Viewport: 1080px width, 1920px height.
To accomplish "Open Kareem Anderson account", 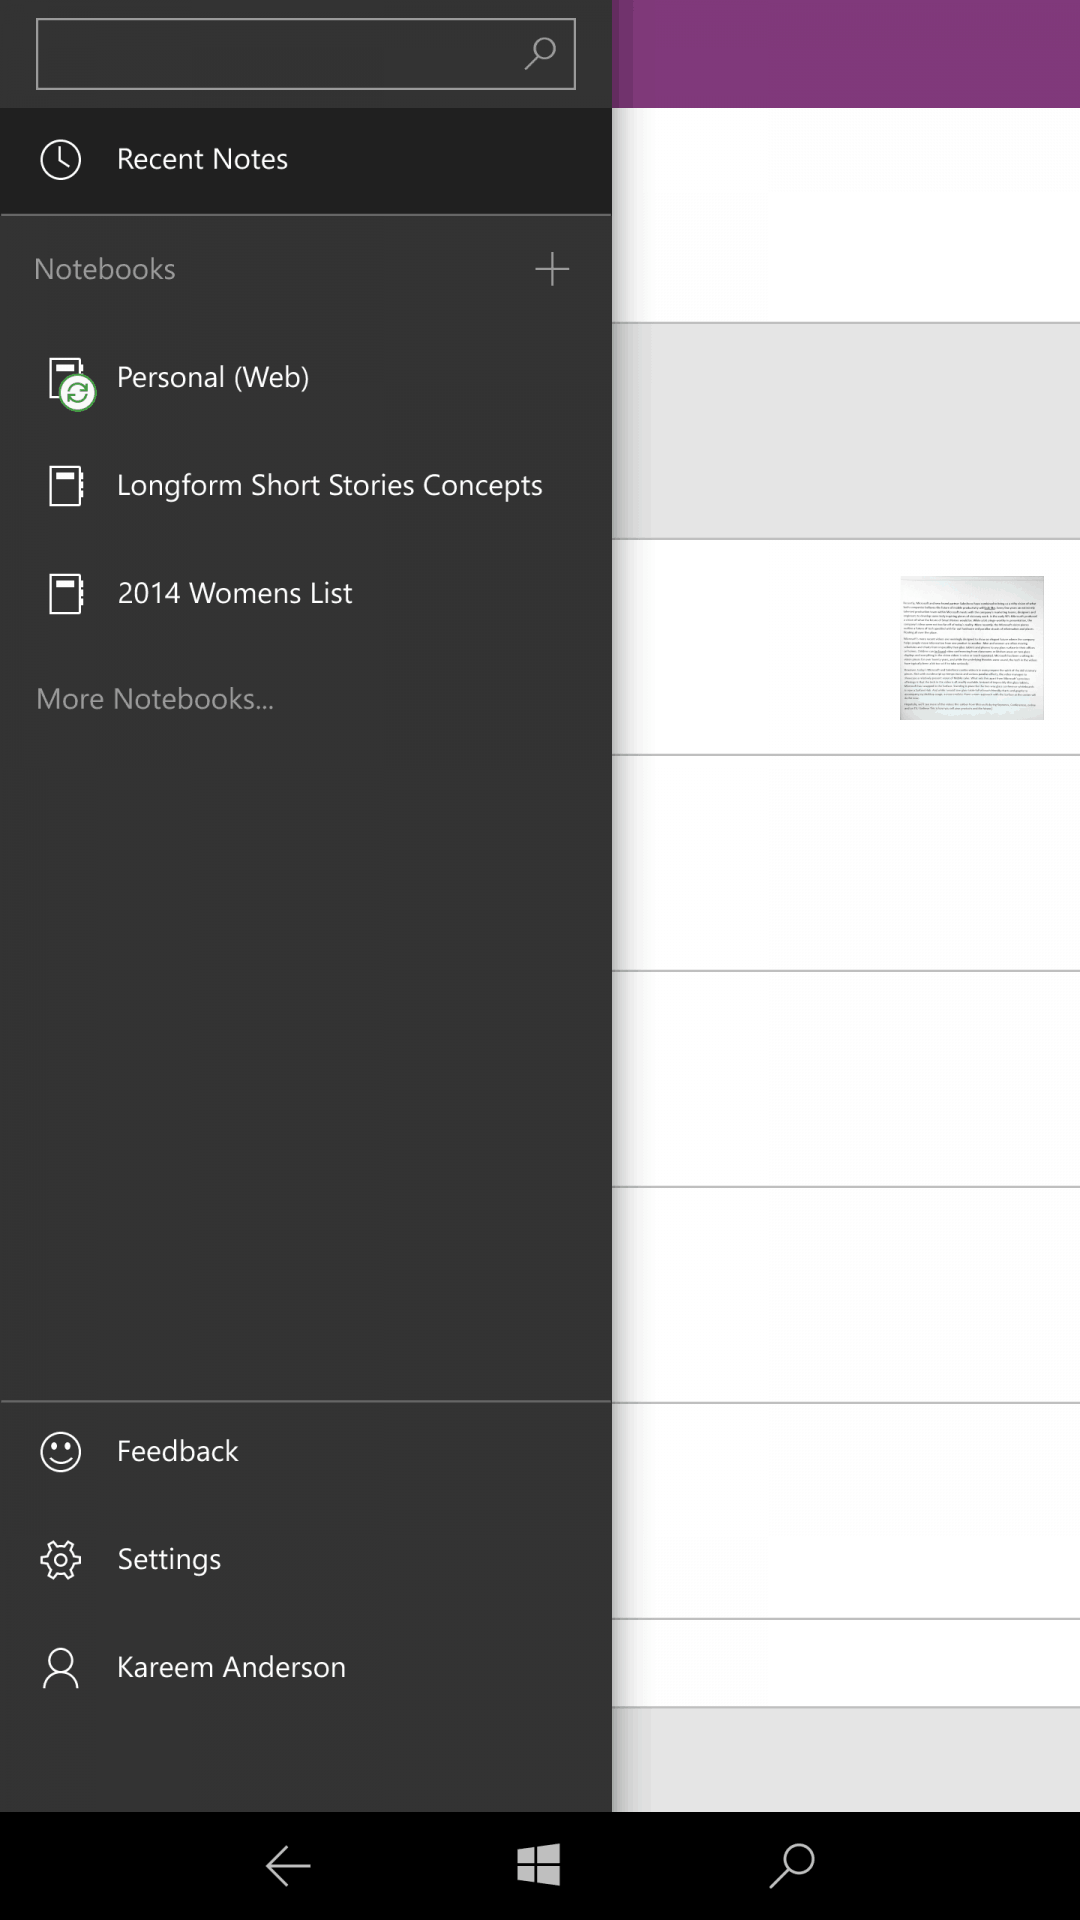I will coord(231,1668).
